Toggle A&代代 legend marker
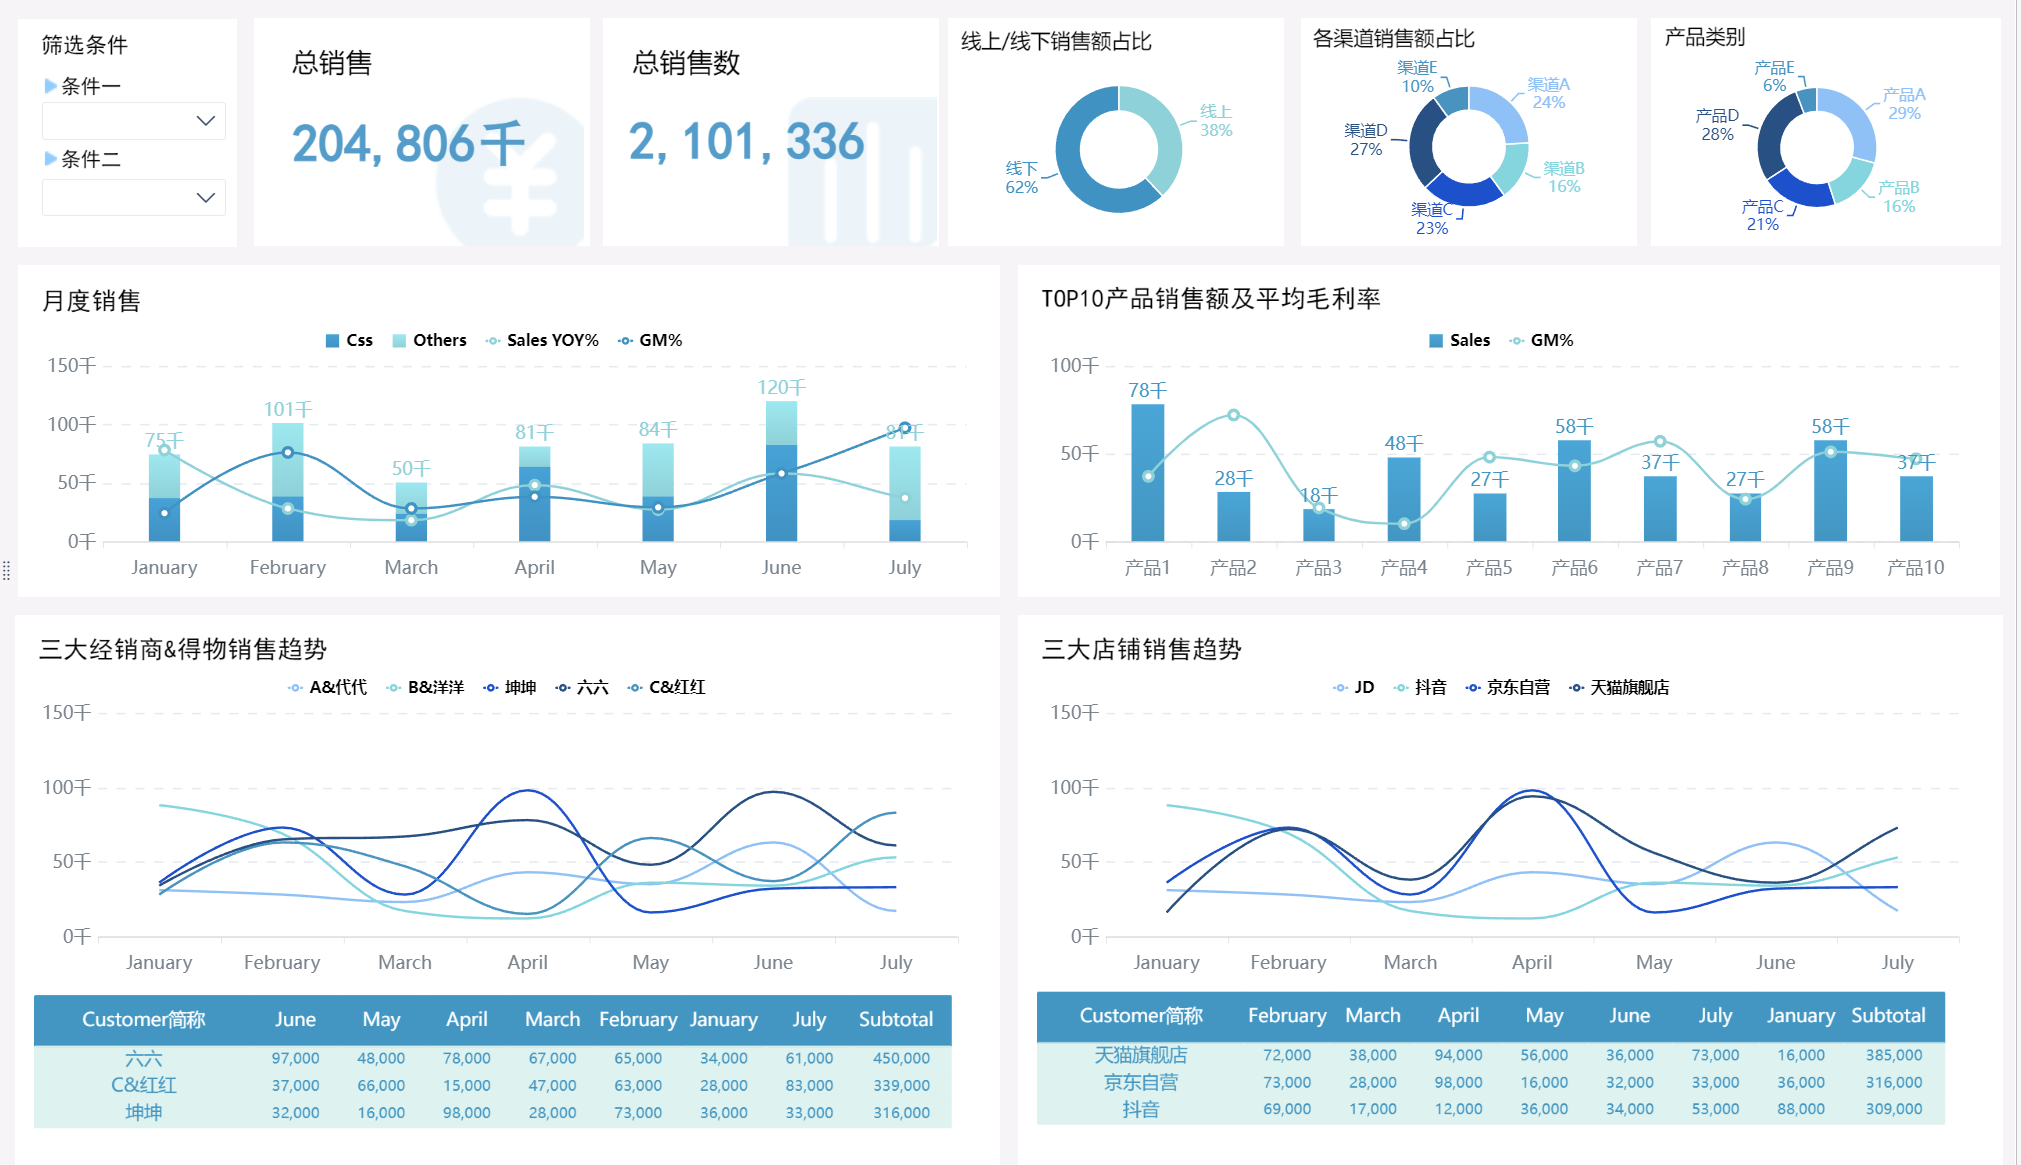 (x=295, y=687)
